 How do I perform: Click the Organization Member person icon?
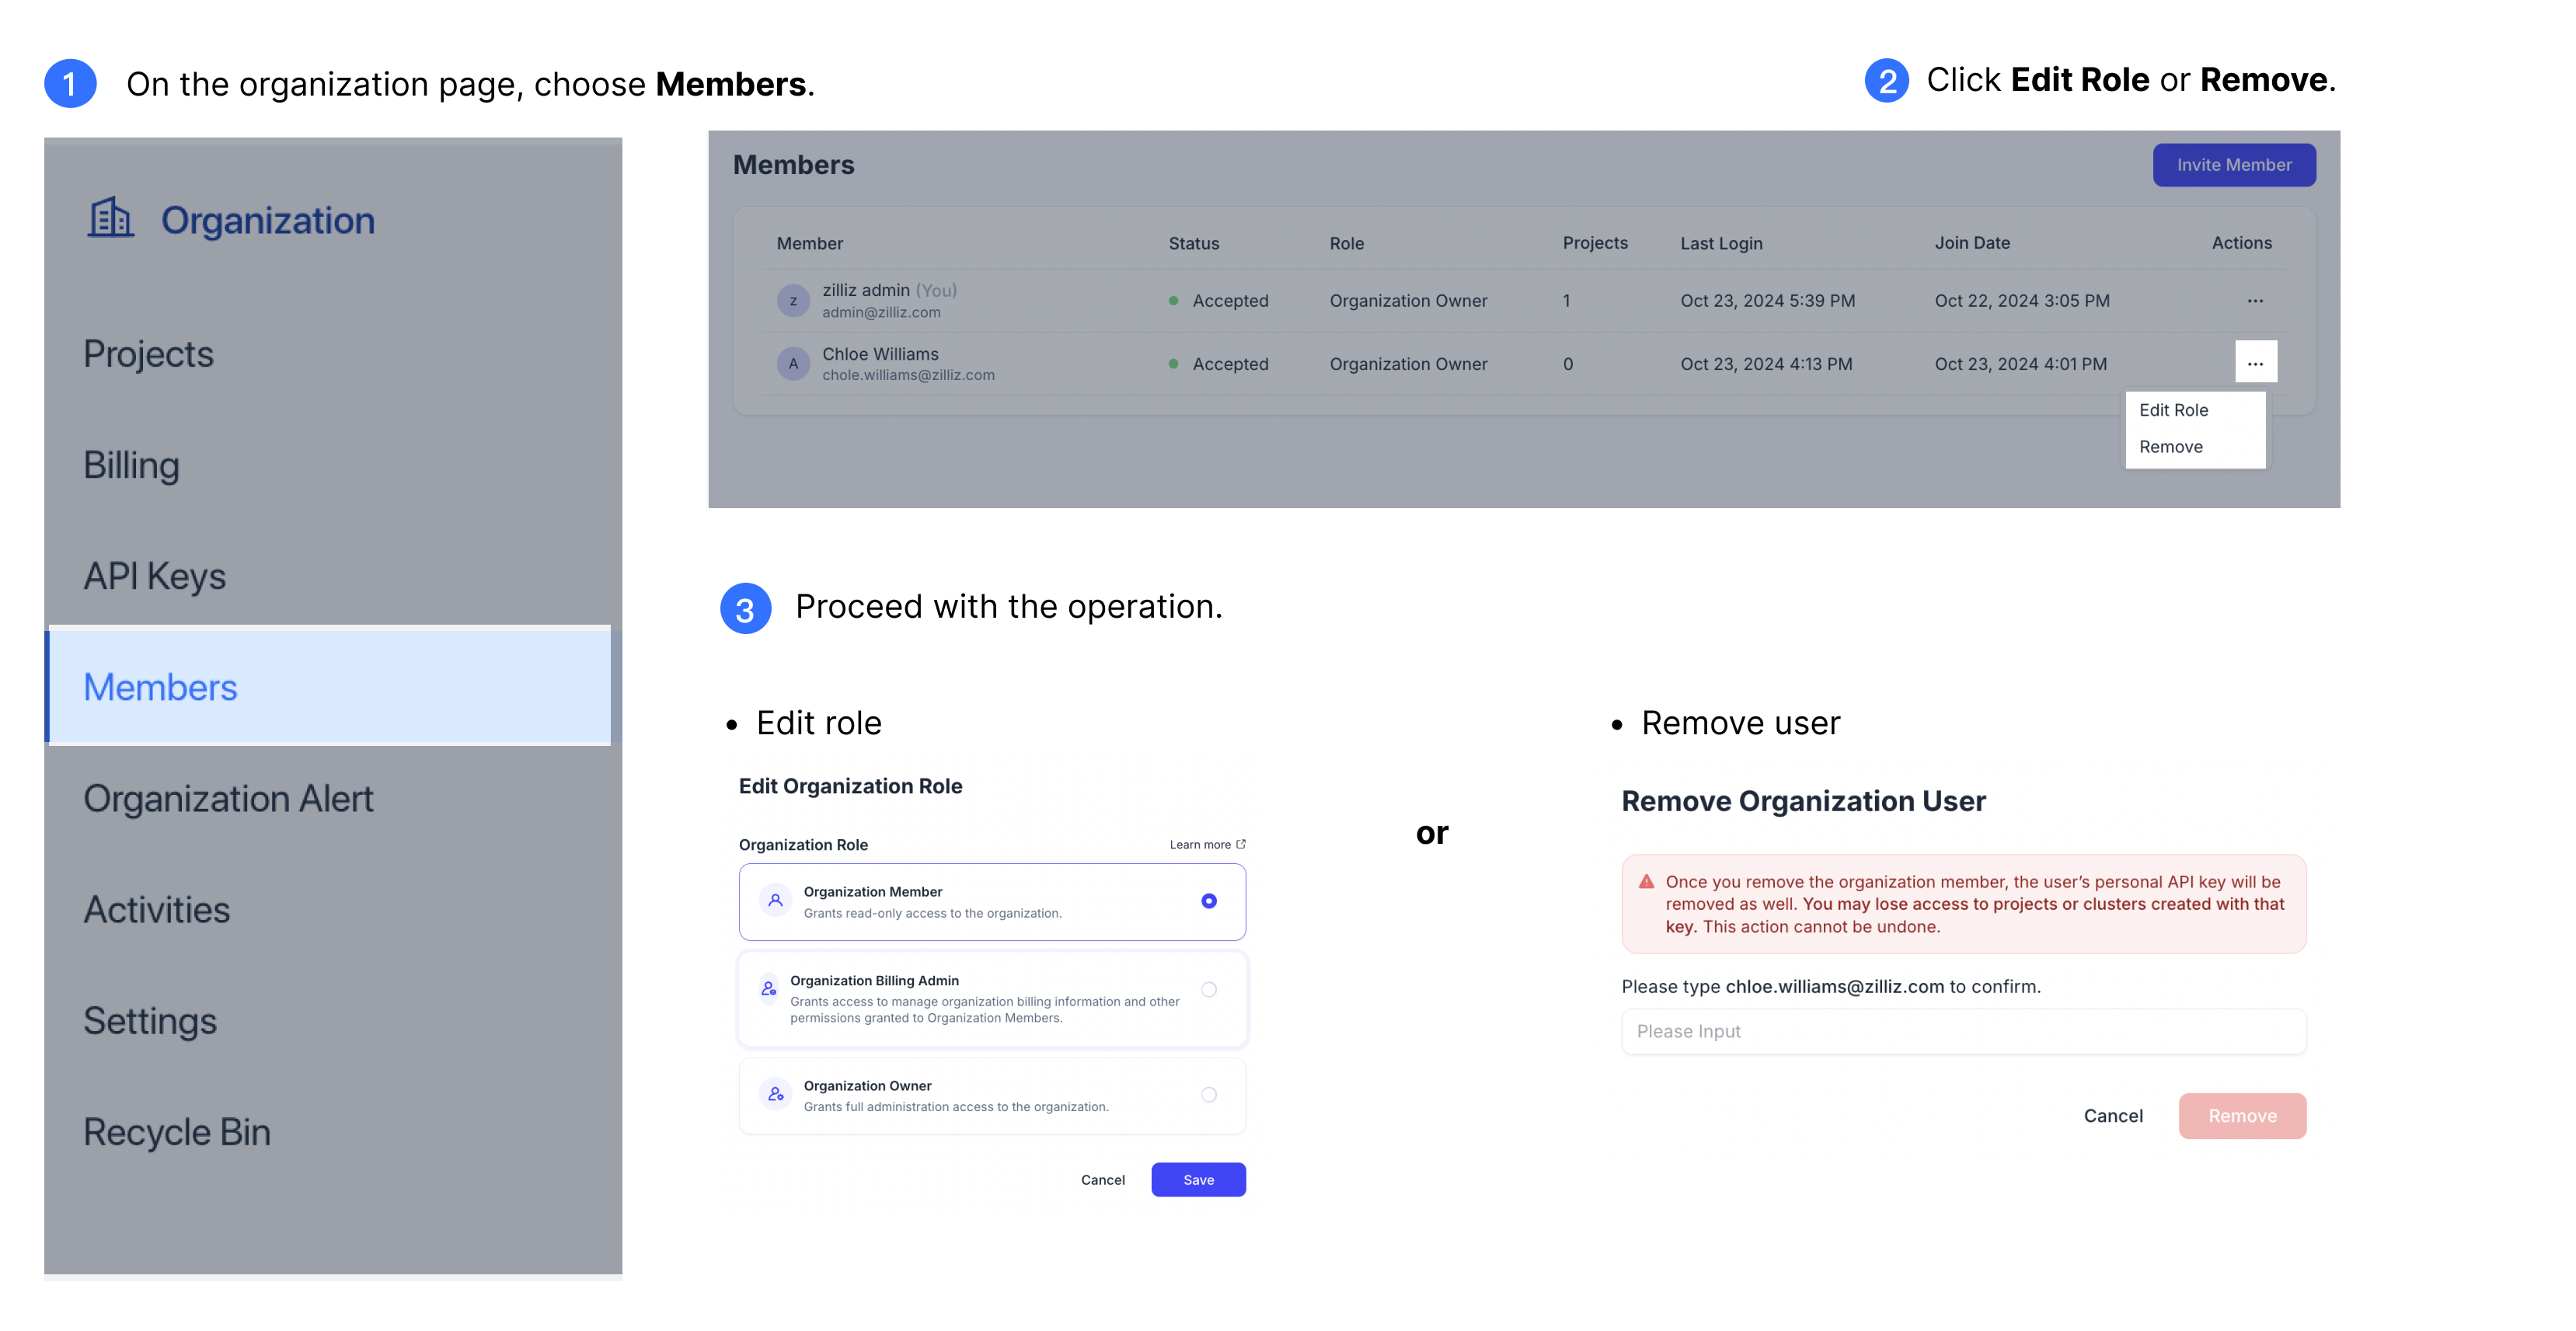(x=774, y=899)
